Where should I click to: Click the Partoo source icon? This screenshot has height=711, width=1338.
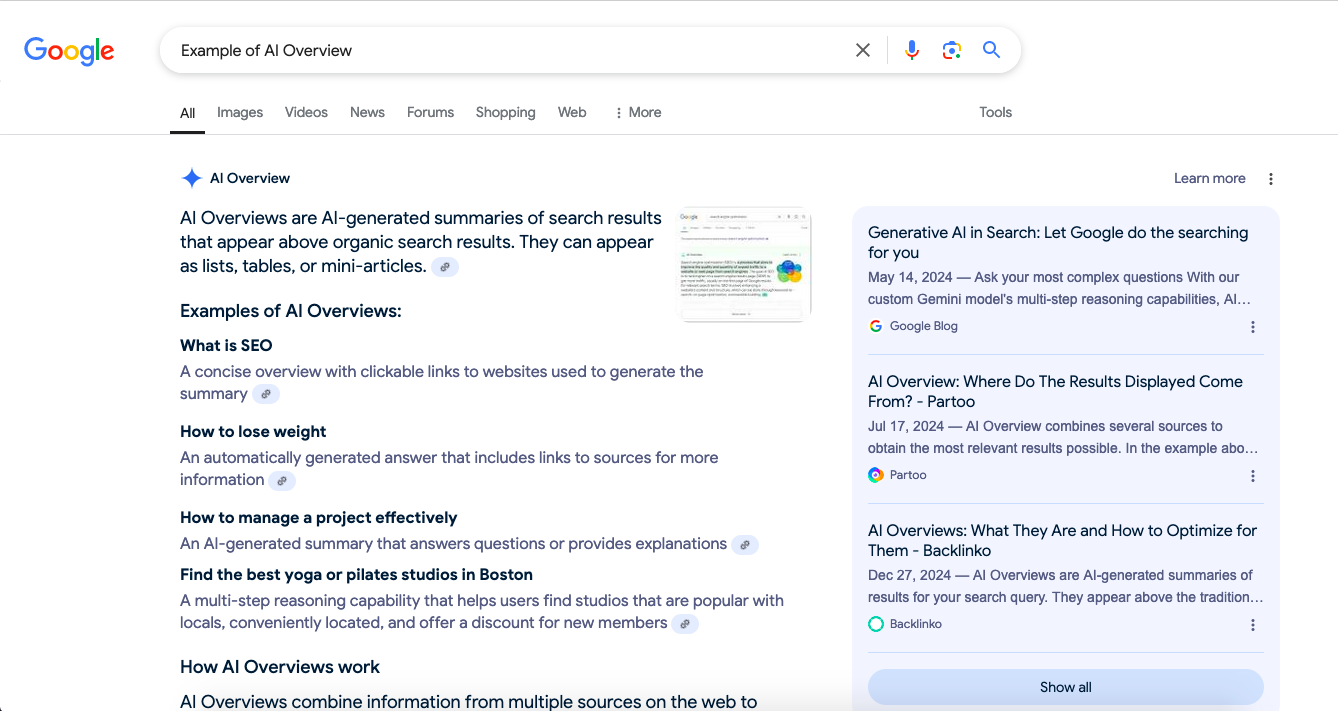pyautogui.click(x=876, y=474)
